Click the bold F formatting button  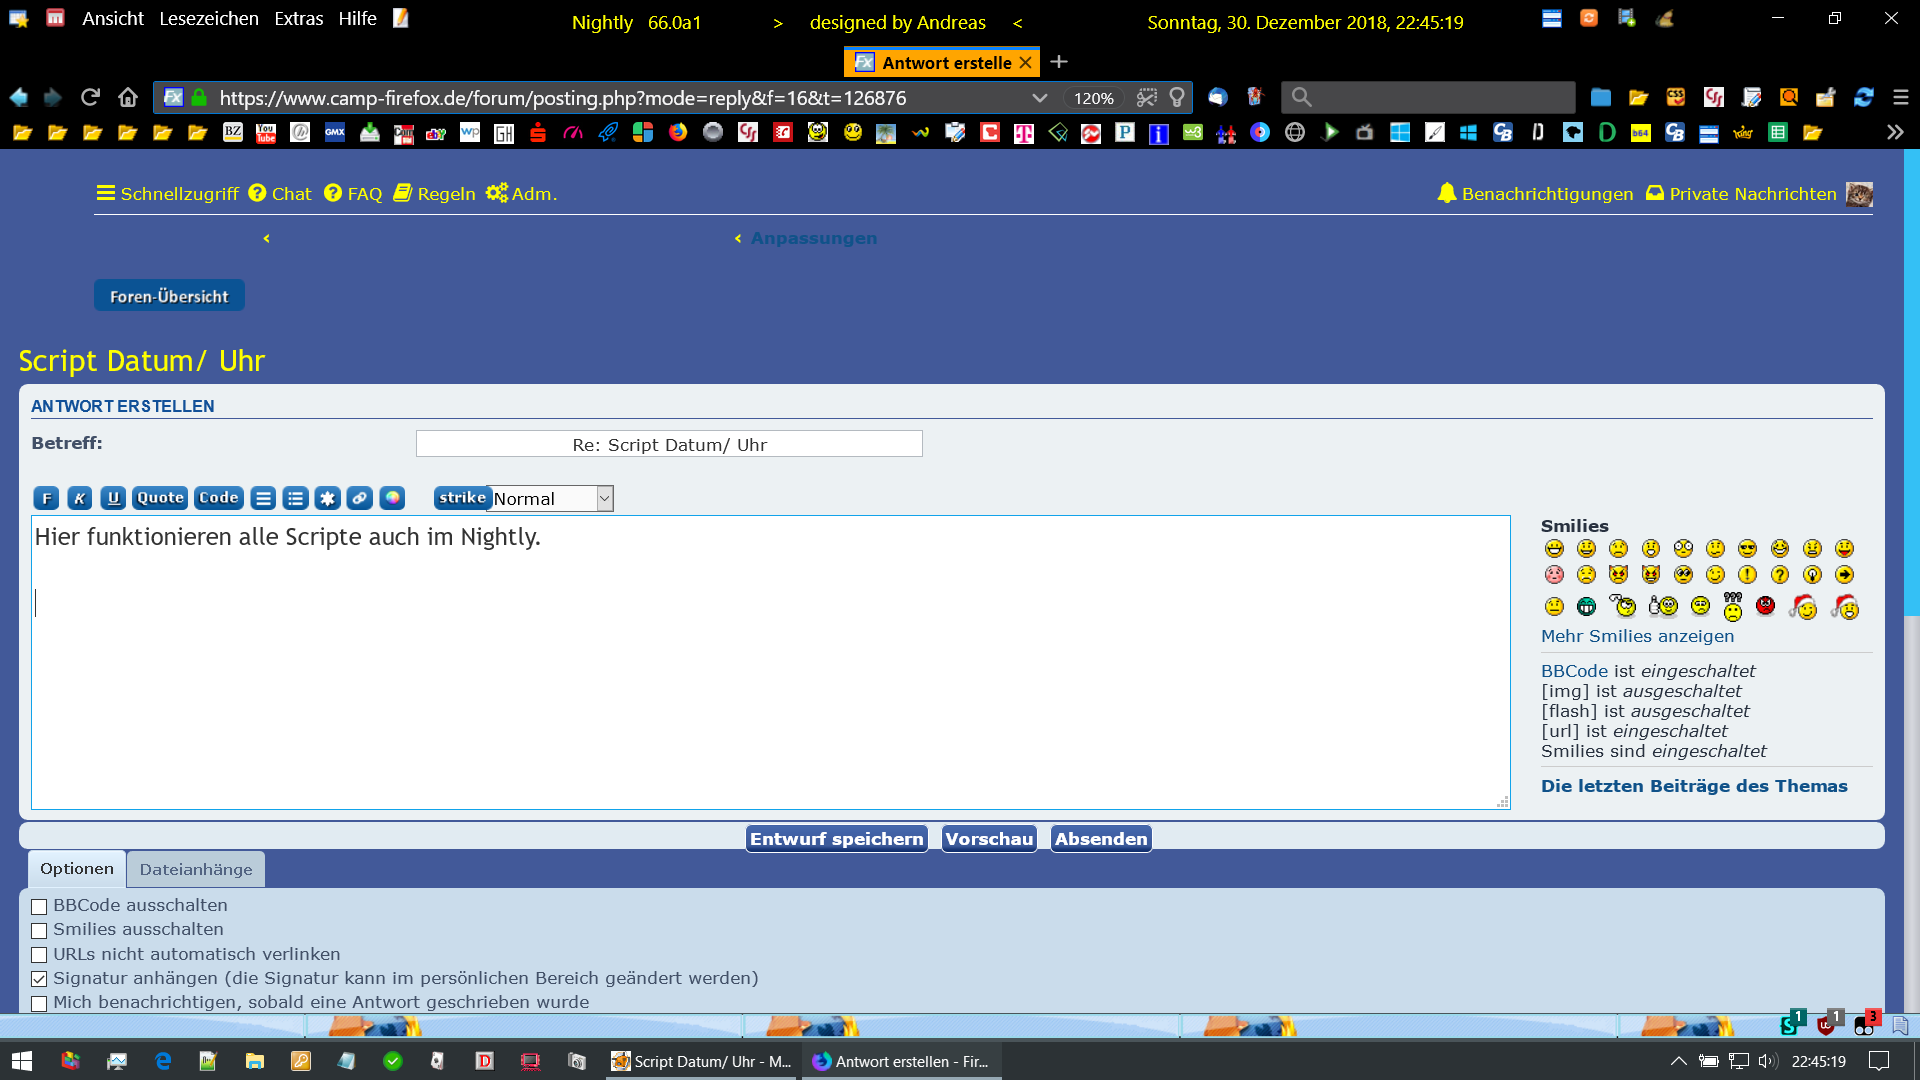click(x=46, y=498)
